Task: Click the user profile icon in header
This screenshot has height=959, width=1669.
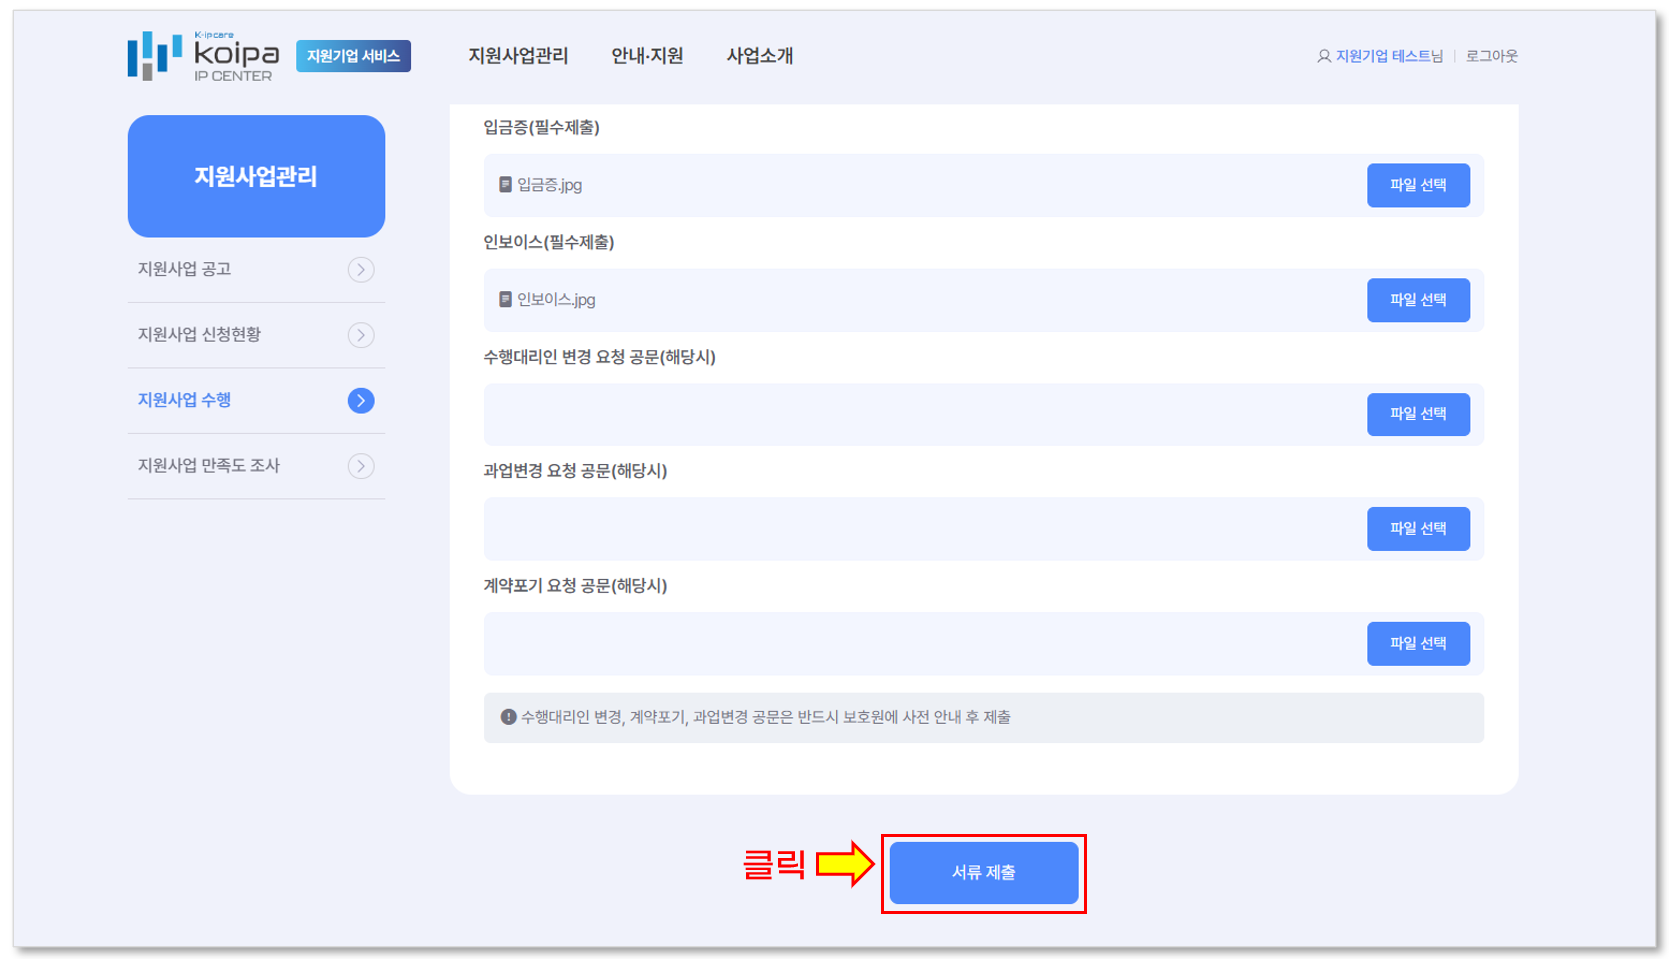Action: pyautogui.click(x=1323, y=56)
